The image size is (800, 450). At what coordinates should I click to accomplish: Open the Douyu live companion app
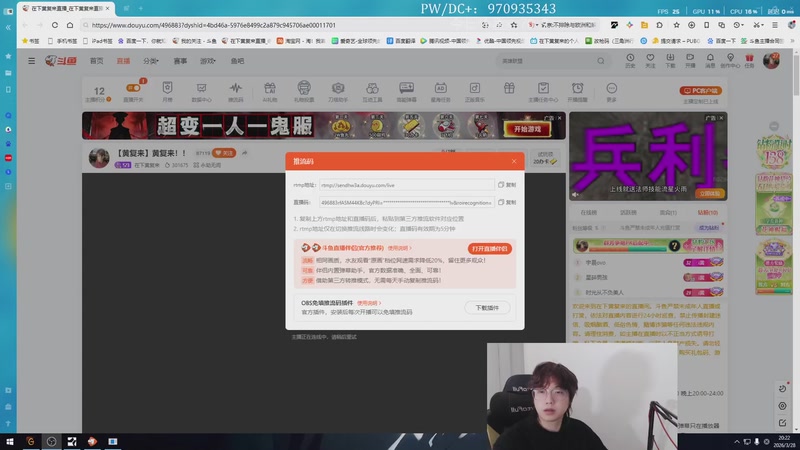click(x=489, y=248)
